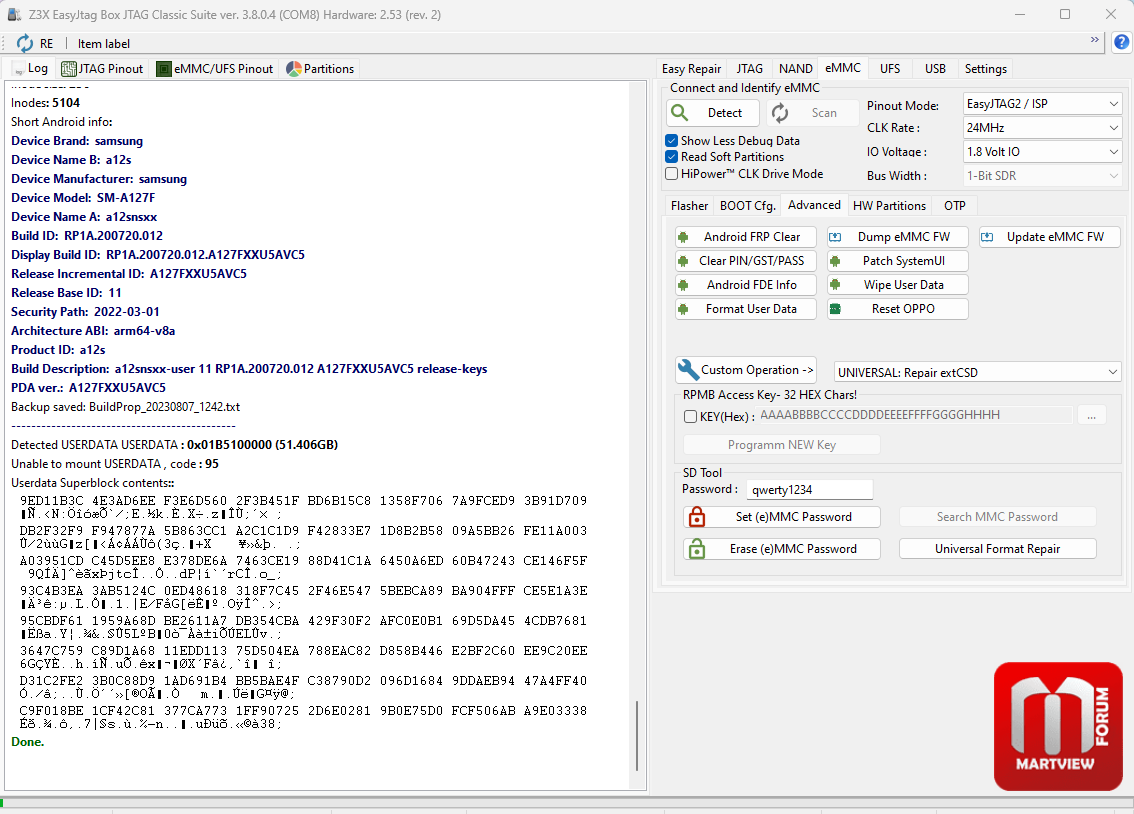Click the green unlocked padlock icon
Viewport: 1134px width, 814px height.
tap(696, 549)
